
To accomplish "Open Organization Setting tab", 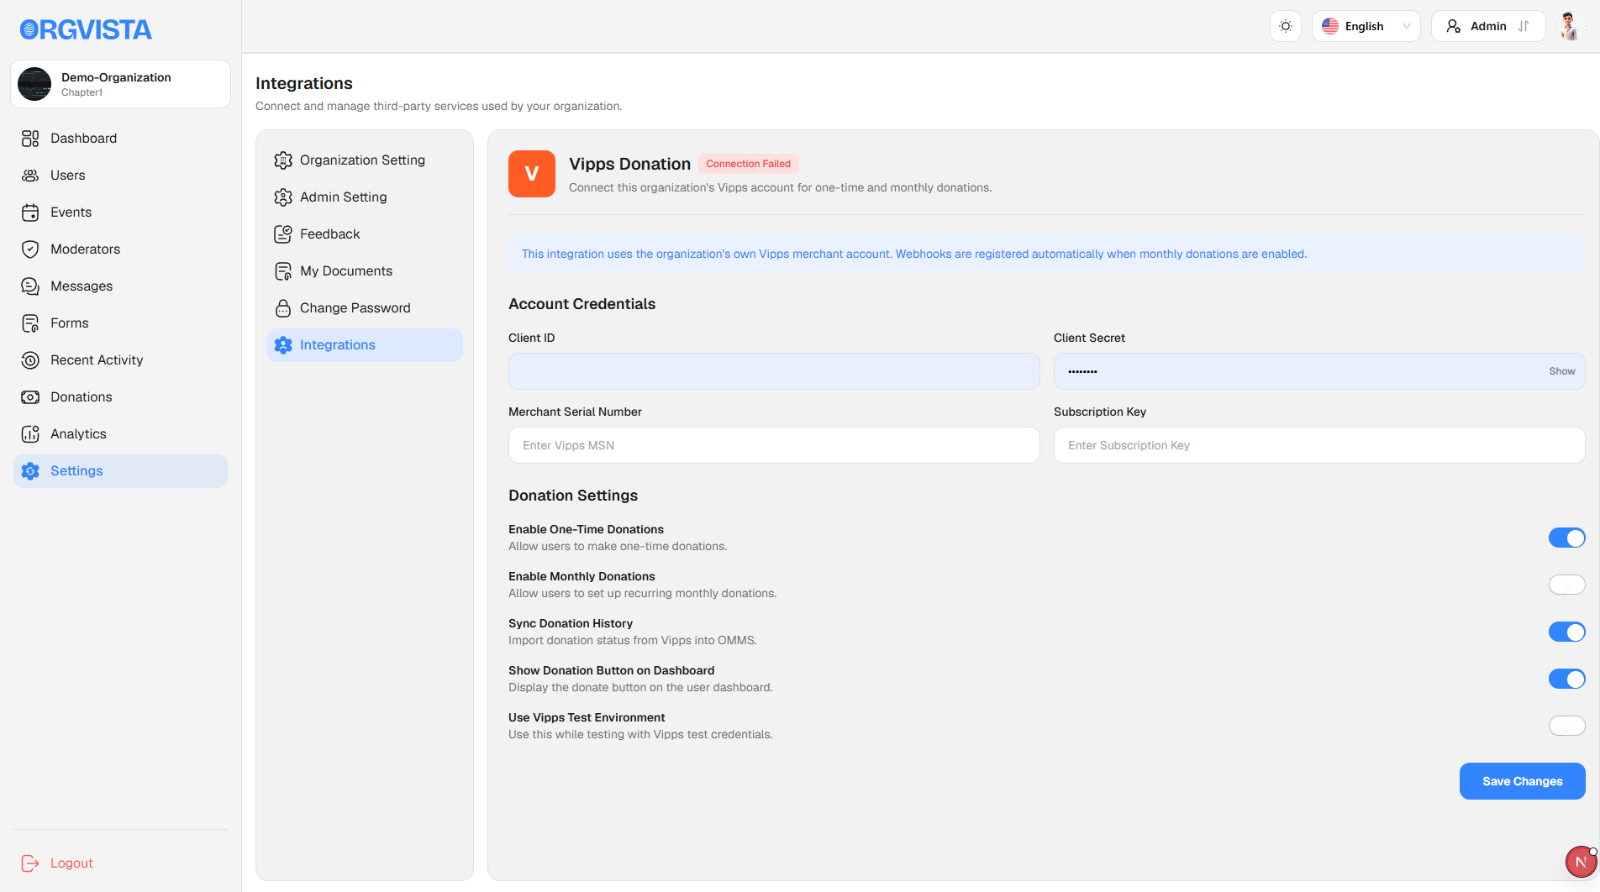I will click(364, 160).
